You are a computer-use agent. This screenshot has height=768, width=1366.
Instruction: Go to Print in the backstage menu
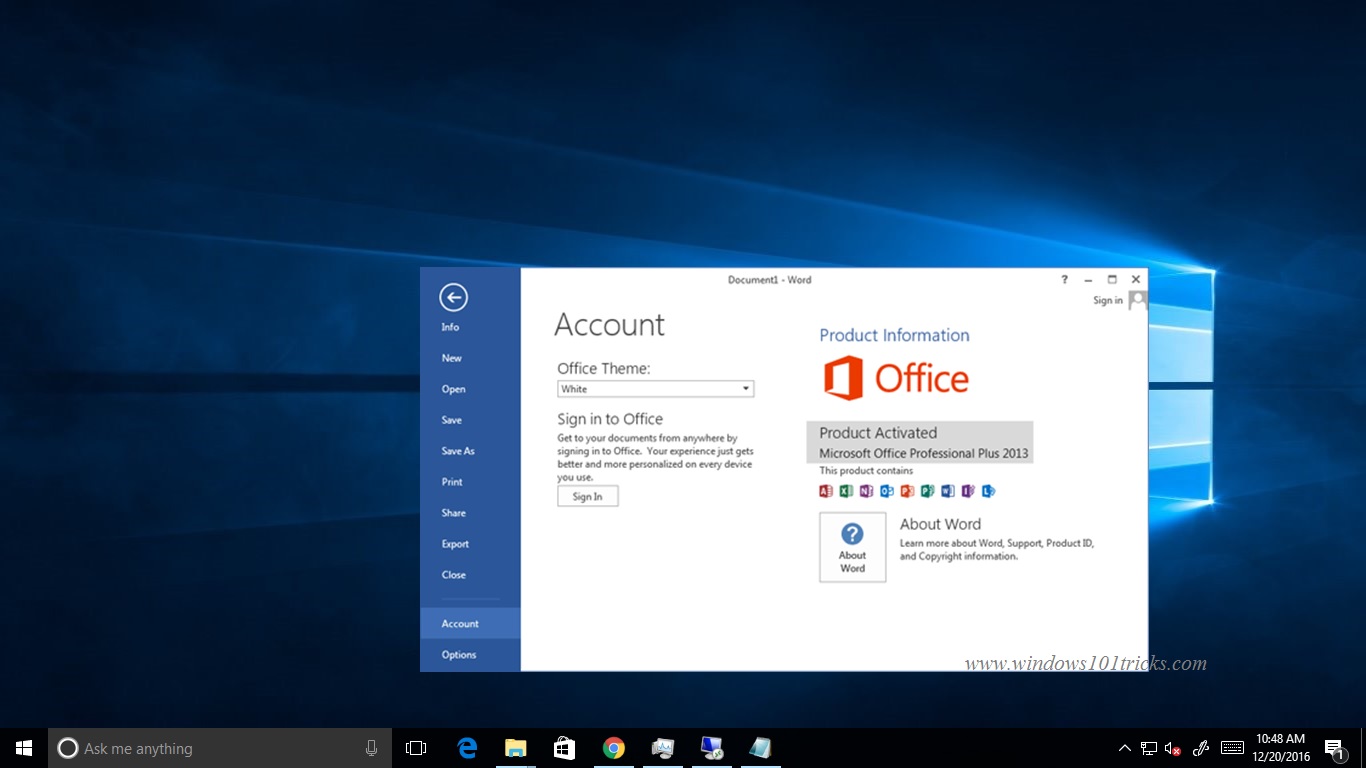[452, 482]
